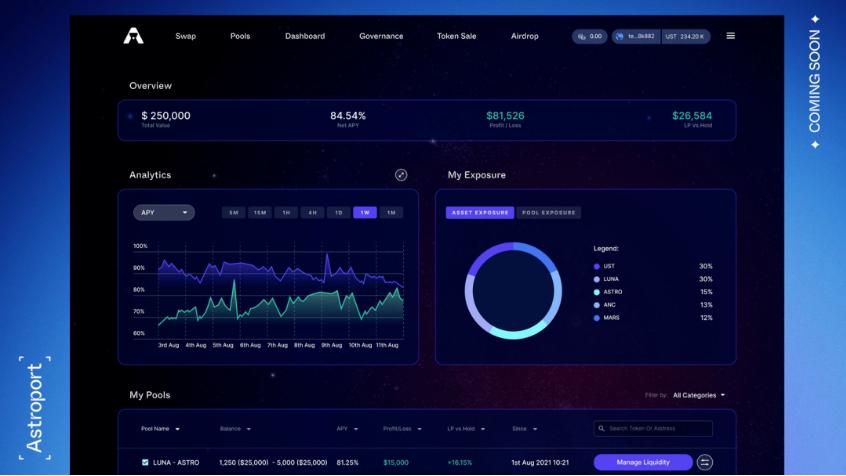Expand the Analytics chart to fullscreen
This screenshot has height=476, width=846.
click(401, 175)
